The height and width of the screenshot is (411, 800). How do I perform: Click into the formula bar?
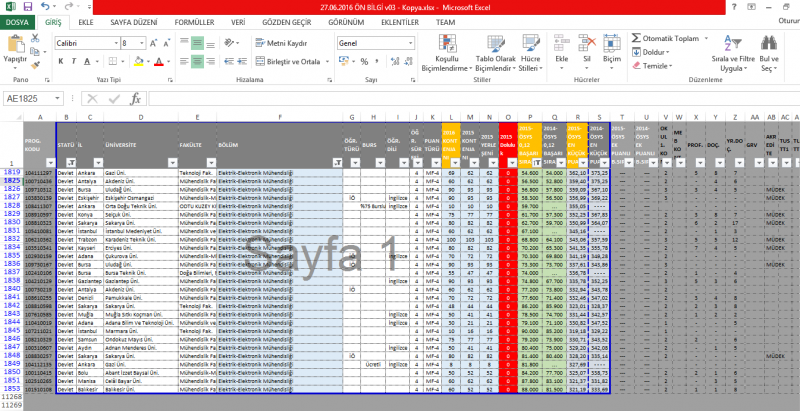(x=473, y=98)
